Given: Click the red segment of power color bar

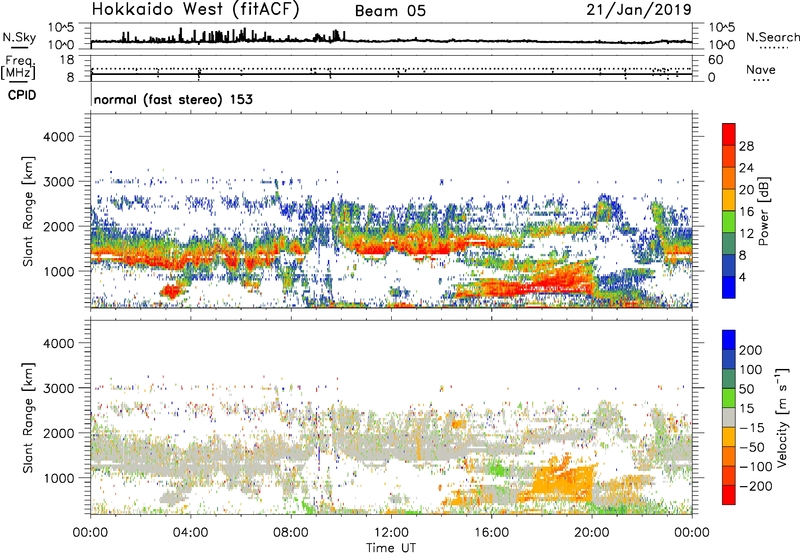Looking at the screenshot, I should pos(729,134).
